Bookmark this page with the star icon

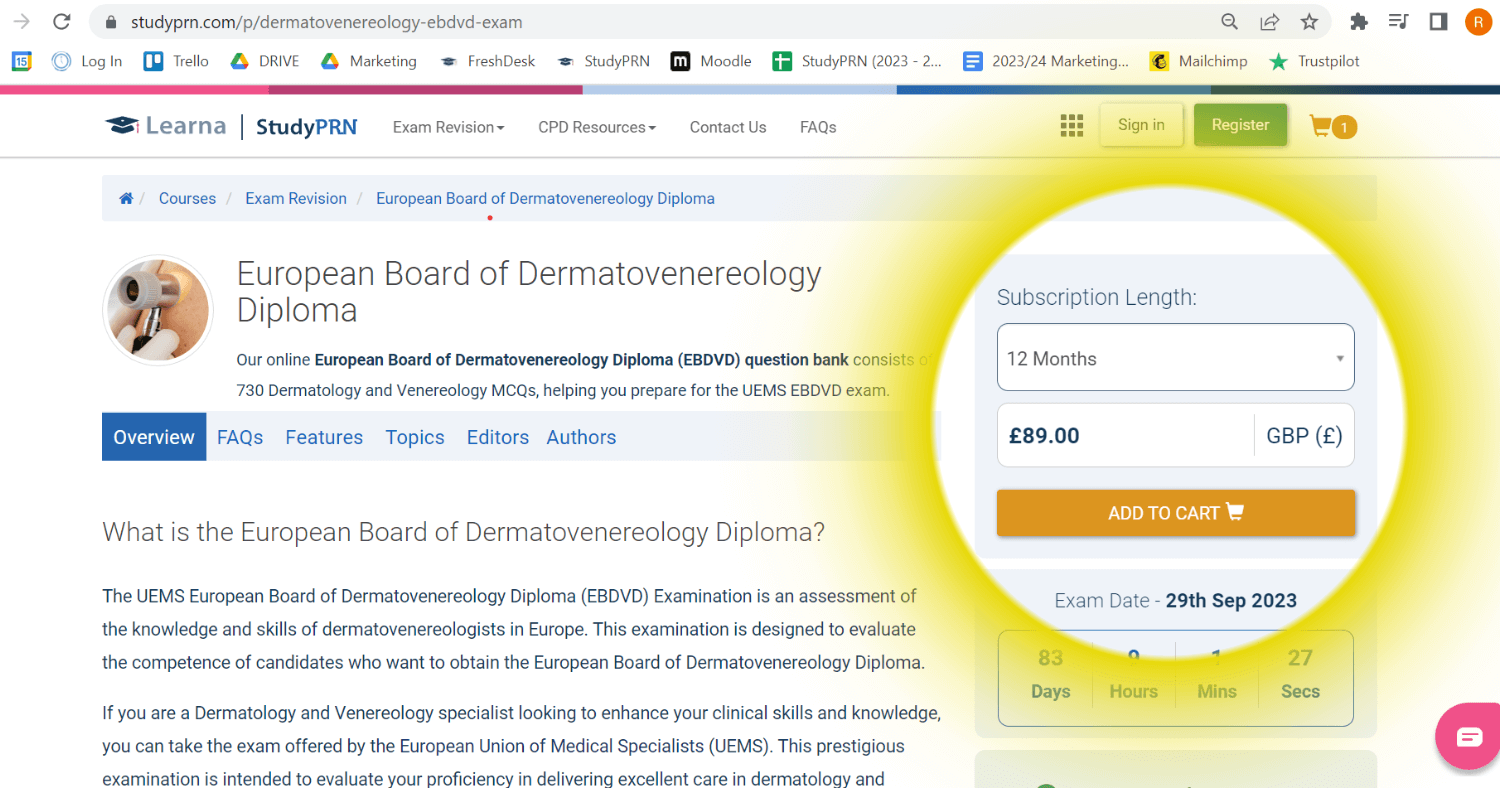[x=1309, y=22]
